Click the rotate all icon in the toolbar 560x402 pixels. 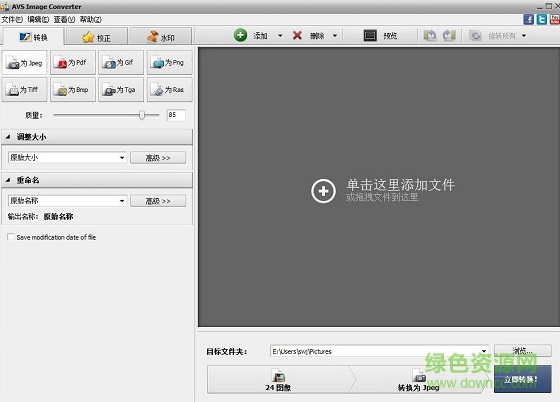click(475, 36)
